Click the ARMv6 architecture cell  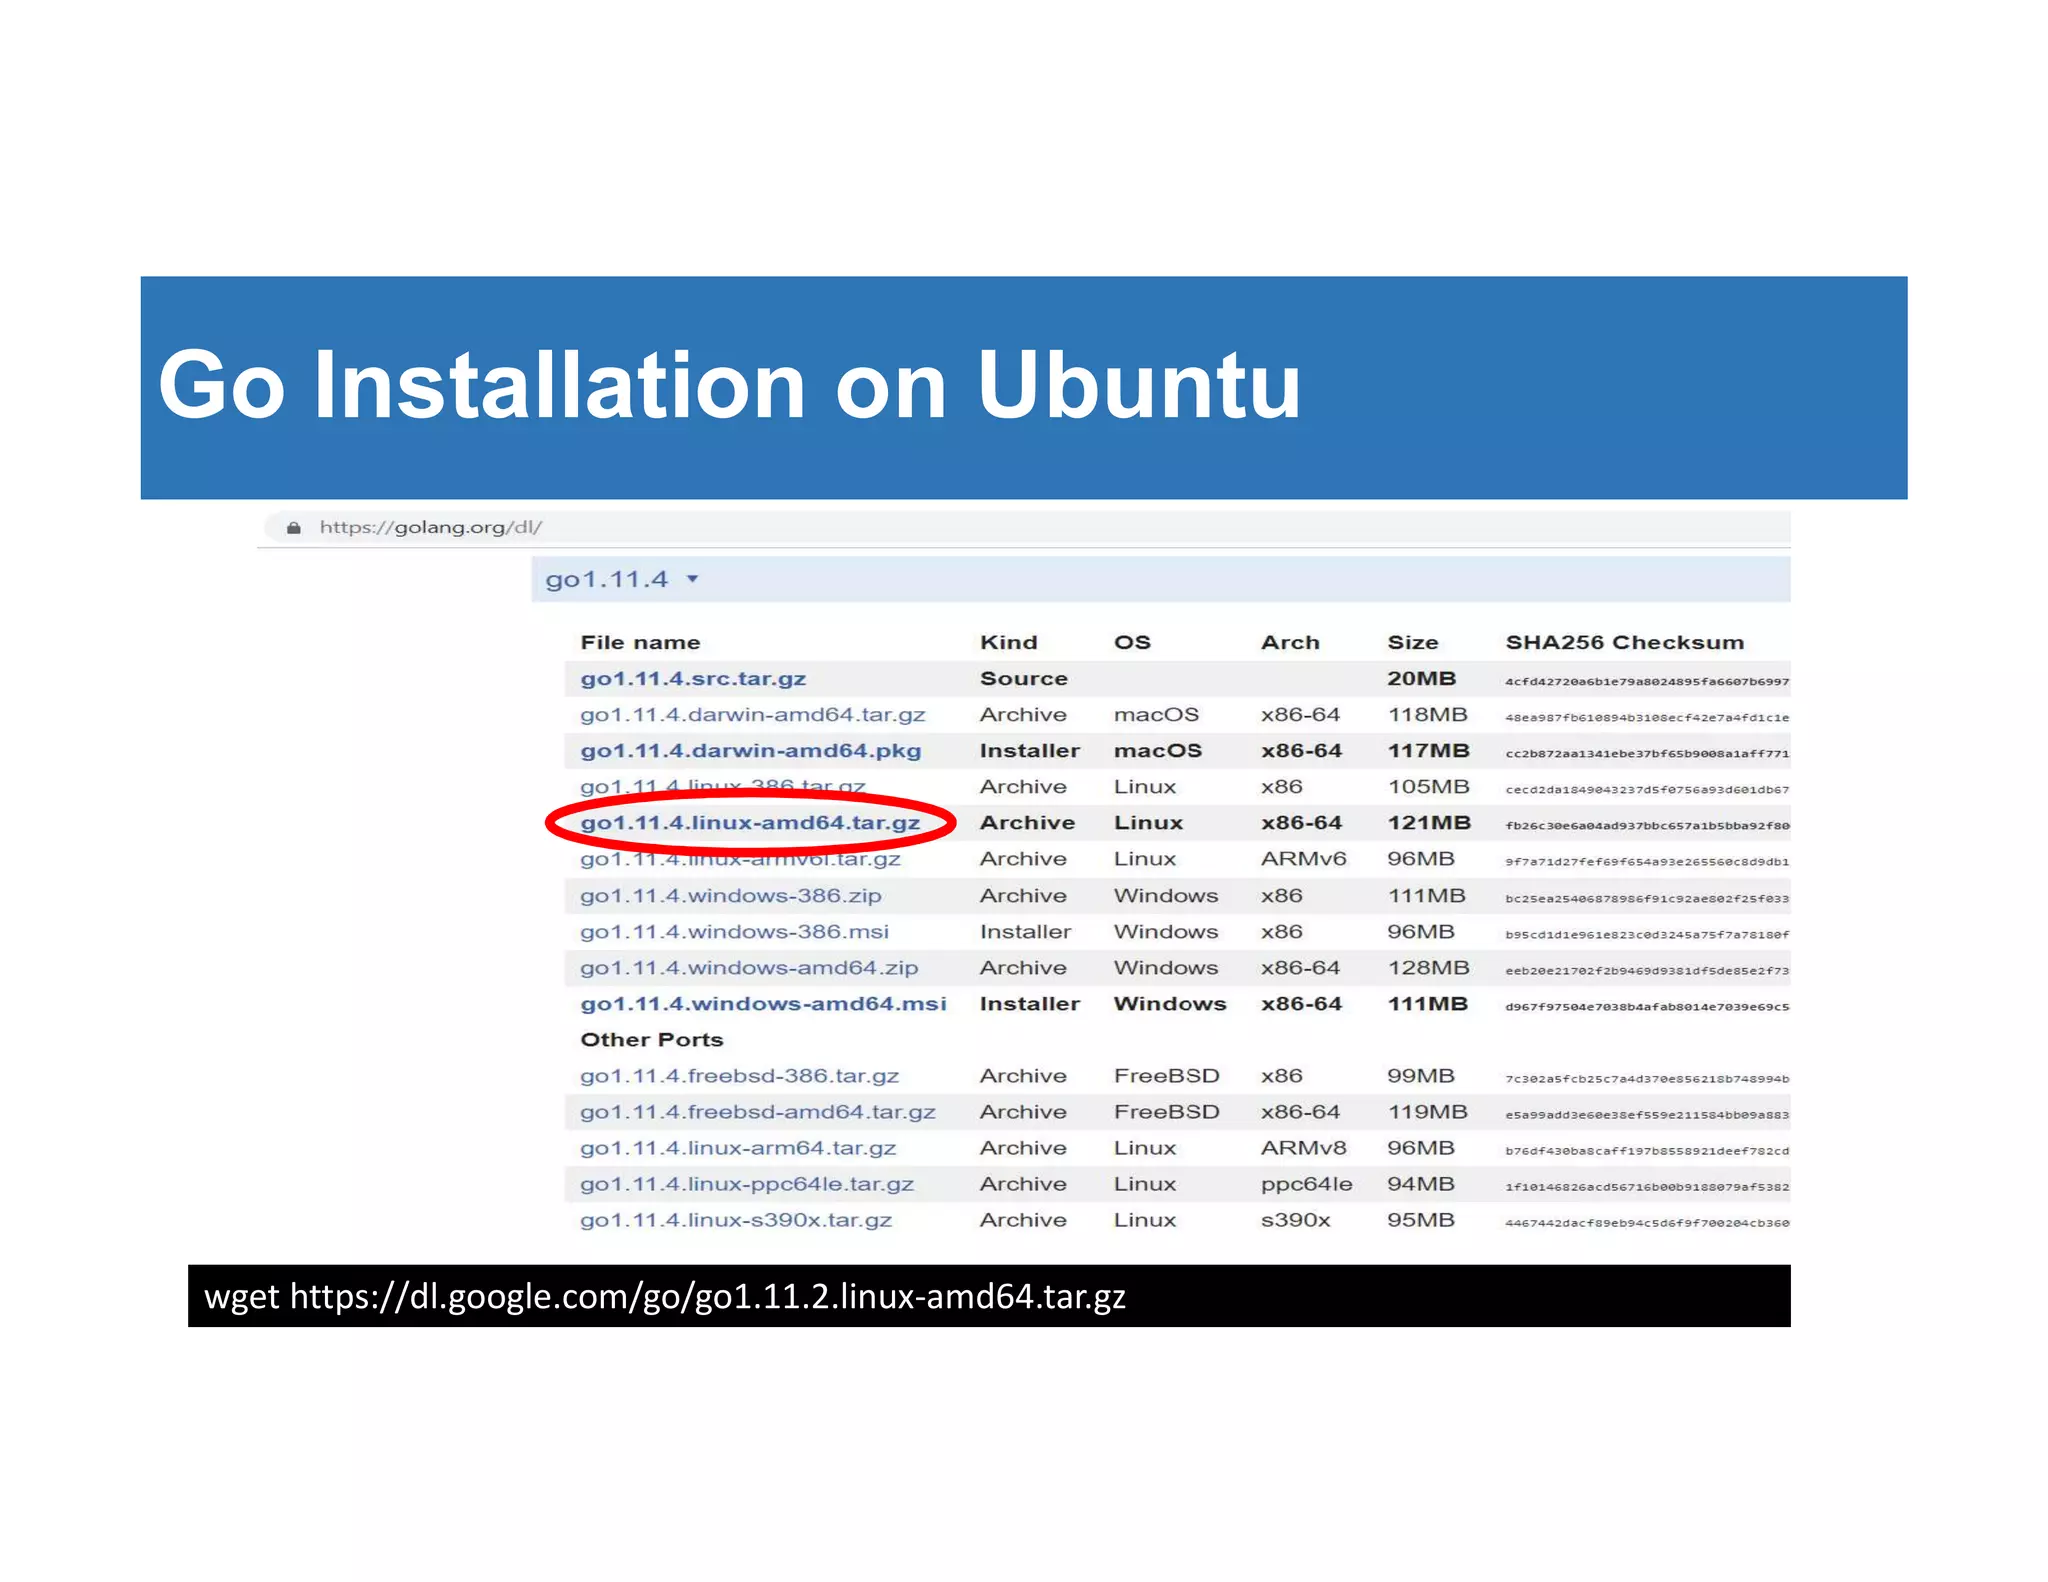[1303, 858]
